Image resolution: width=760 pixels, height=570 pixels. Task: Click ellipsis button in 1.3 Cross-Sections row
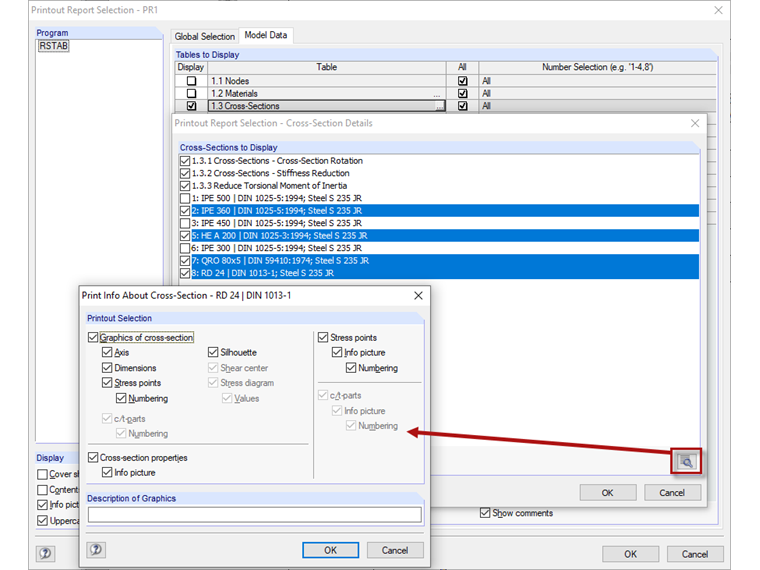coord(439,106)
